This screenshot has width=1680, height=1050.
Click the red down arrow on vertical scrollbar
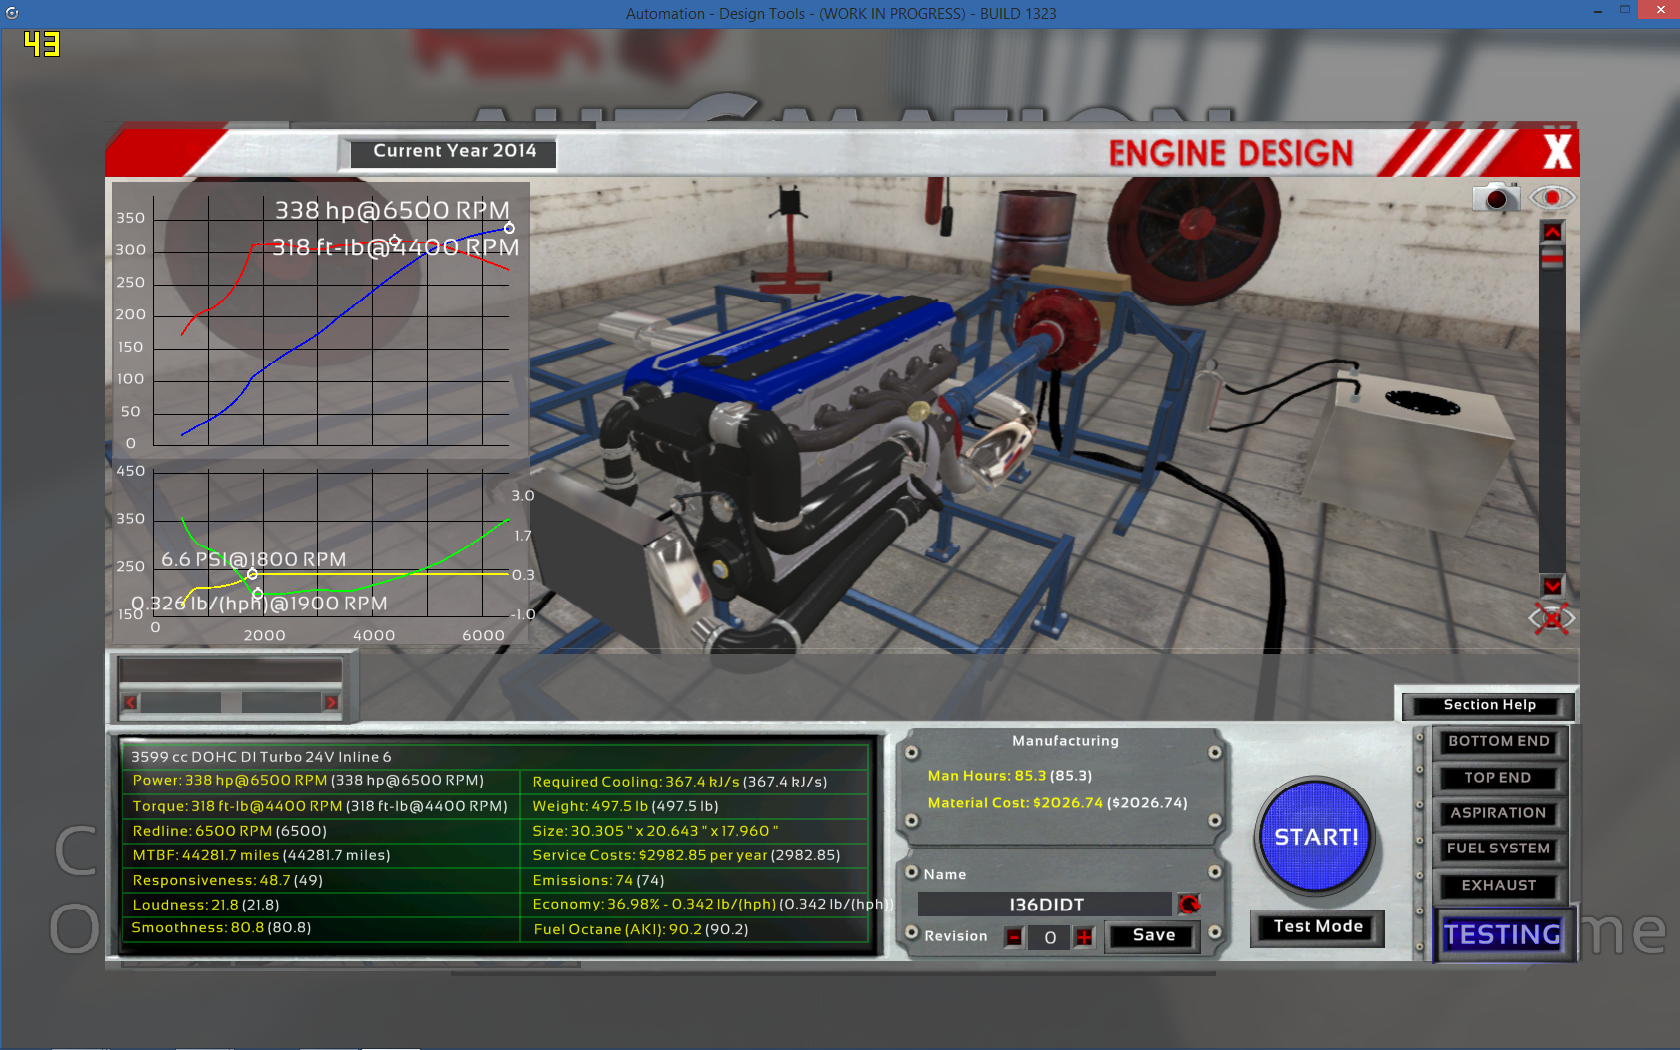tap(1552, 585)
